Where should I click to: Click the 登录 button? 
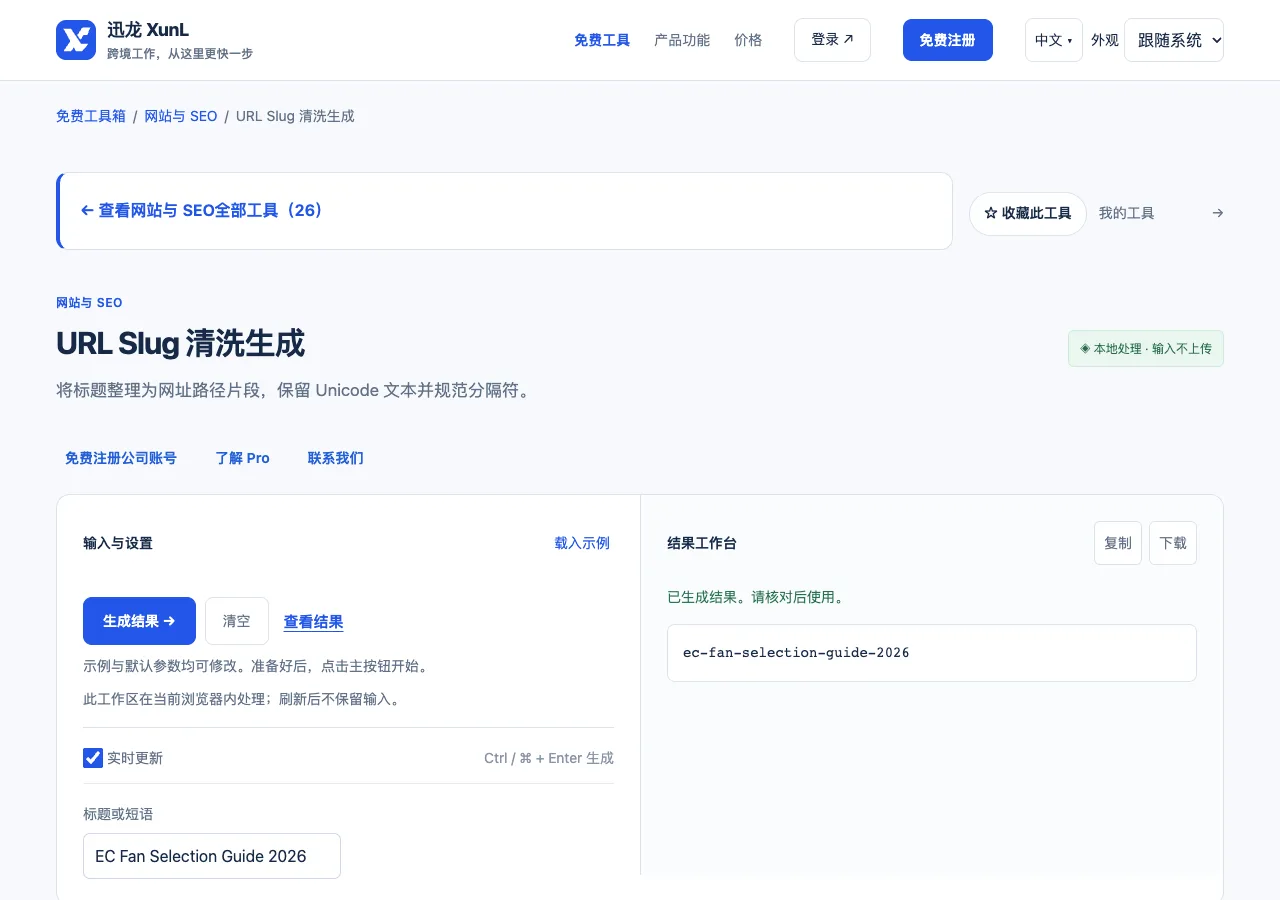click(832, 40)
